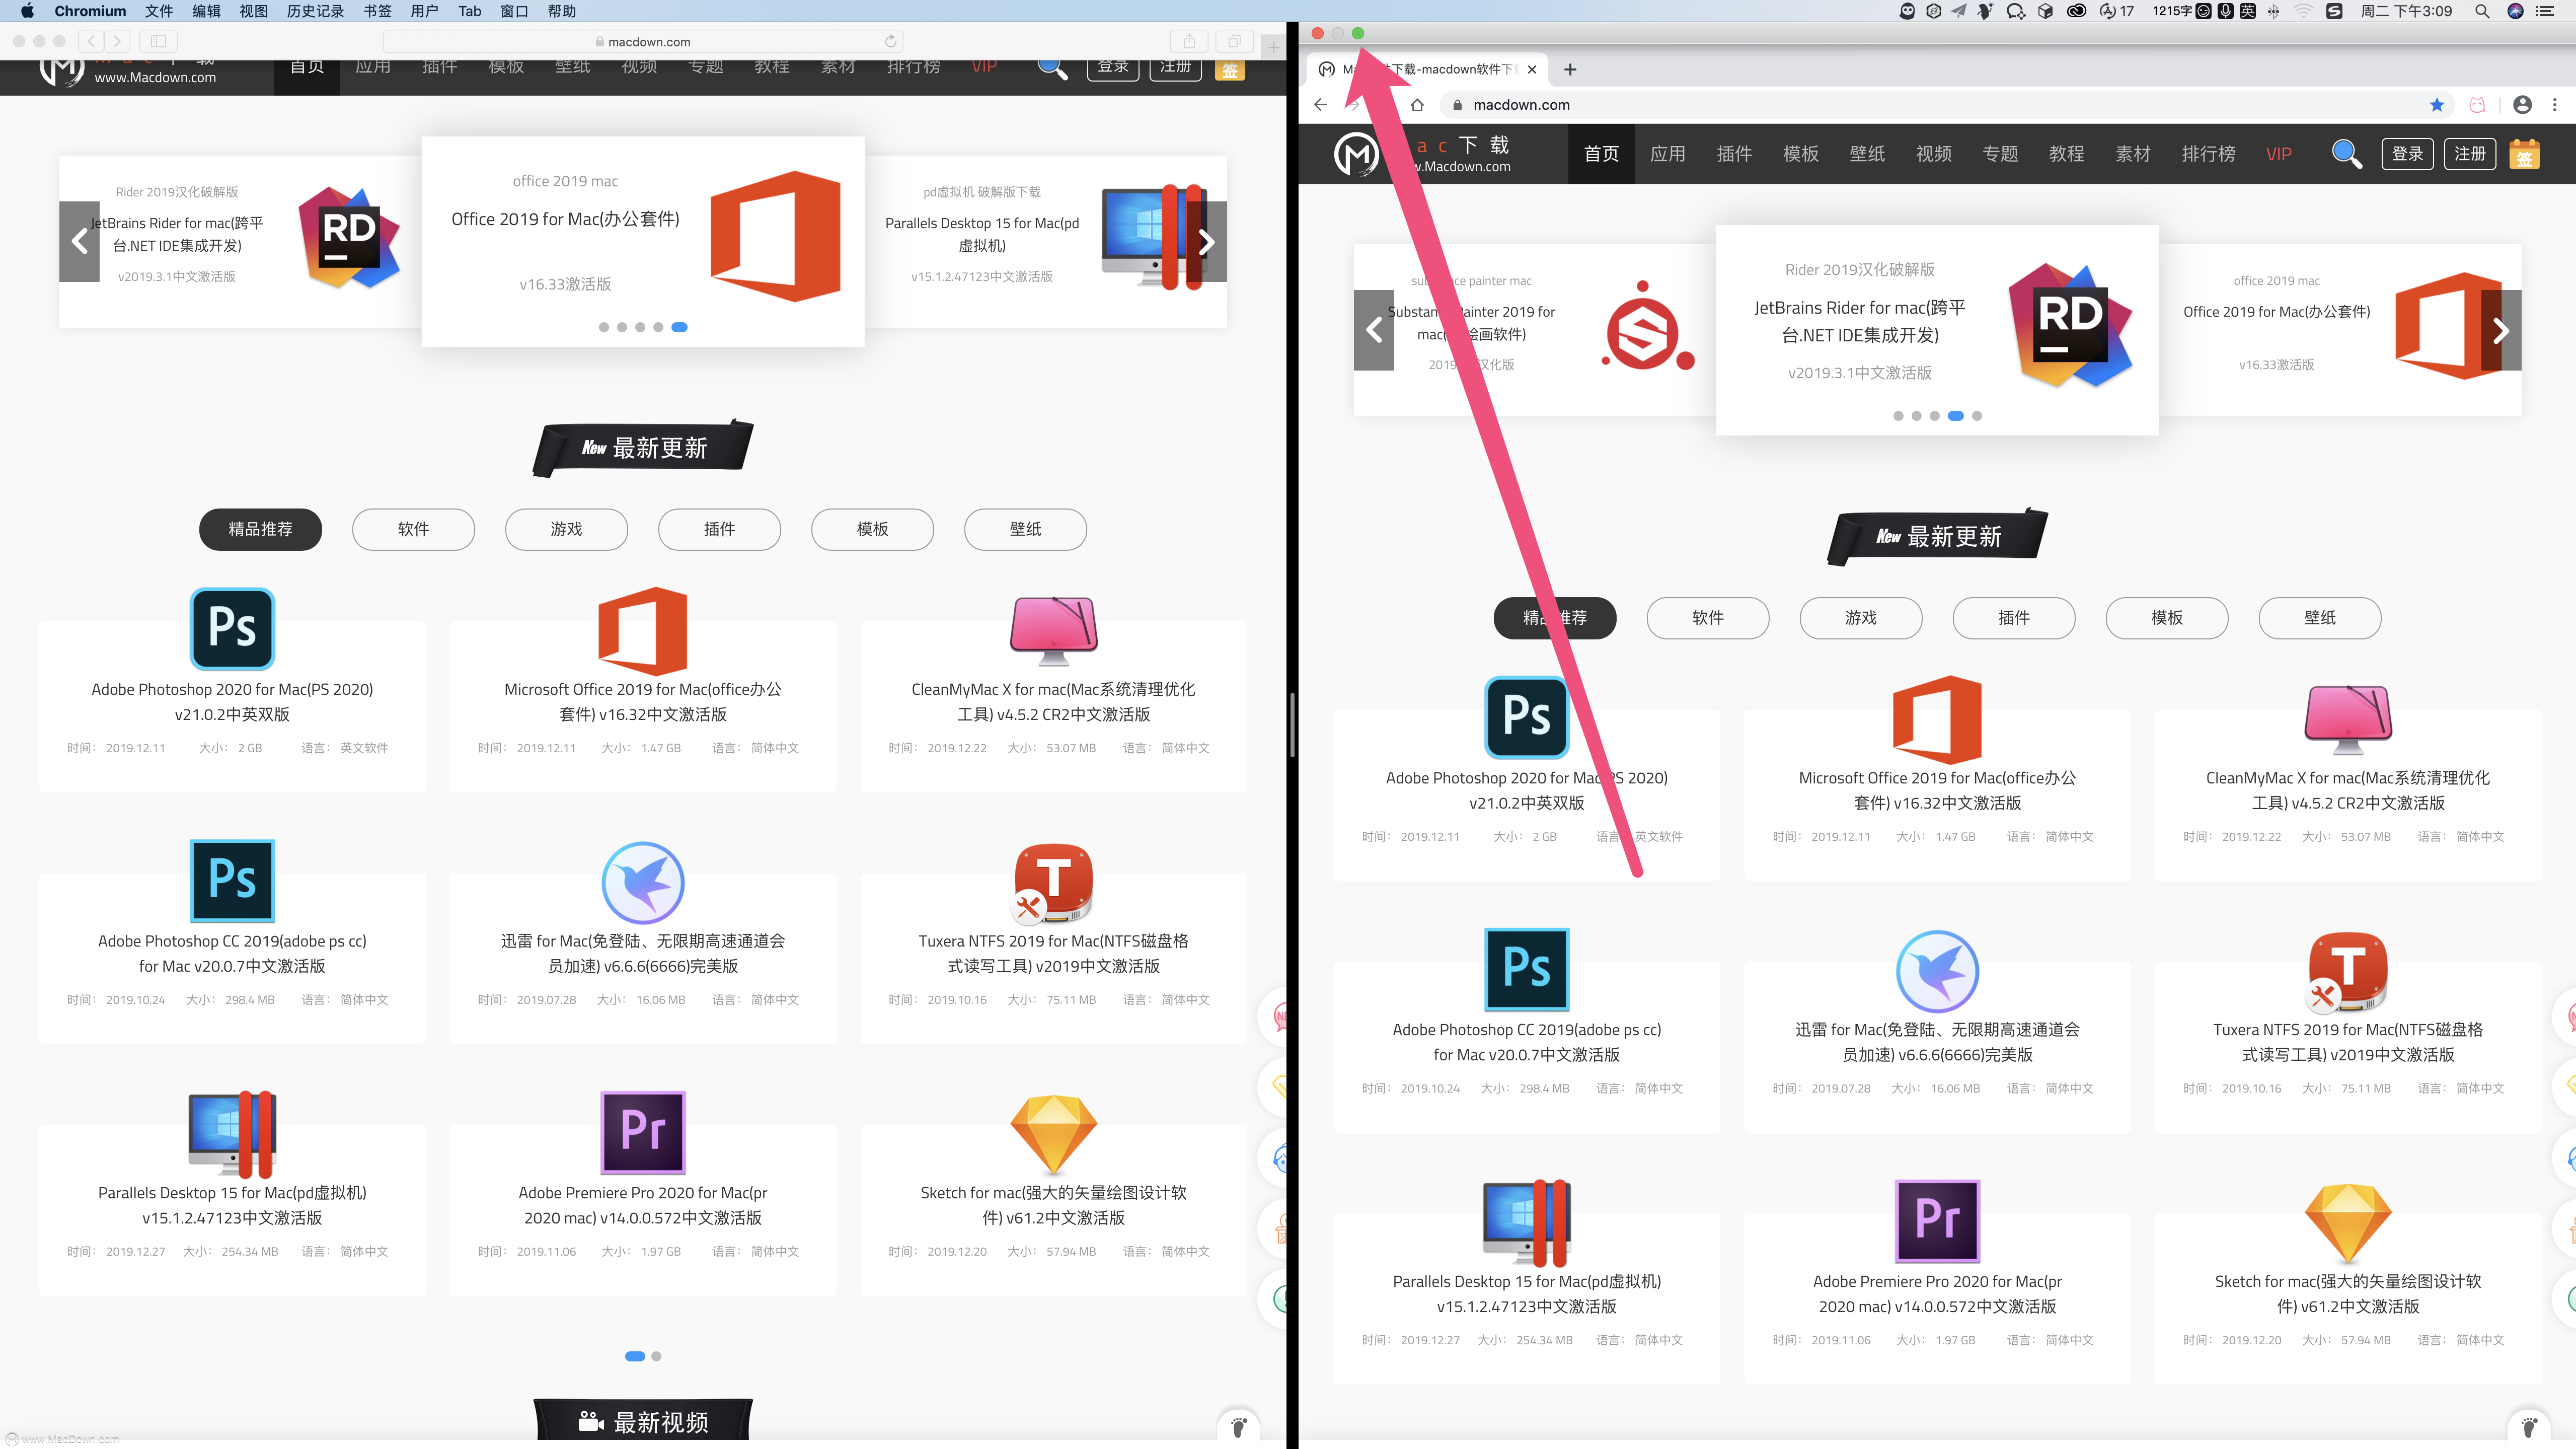Open the 壁纸 nav item in right window

coord(1867,154)
